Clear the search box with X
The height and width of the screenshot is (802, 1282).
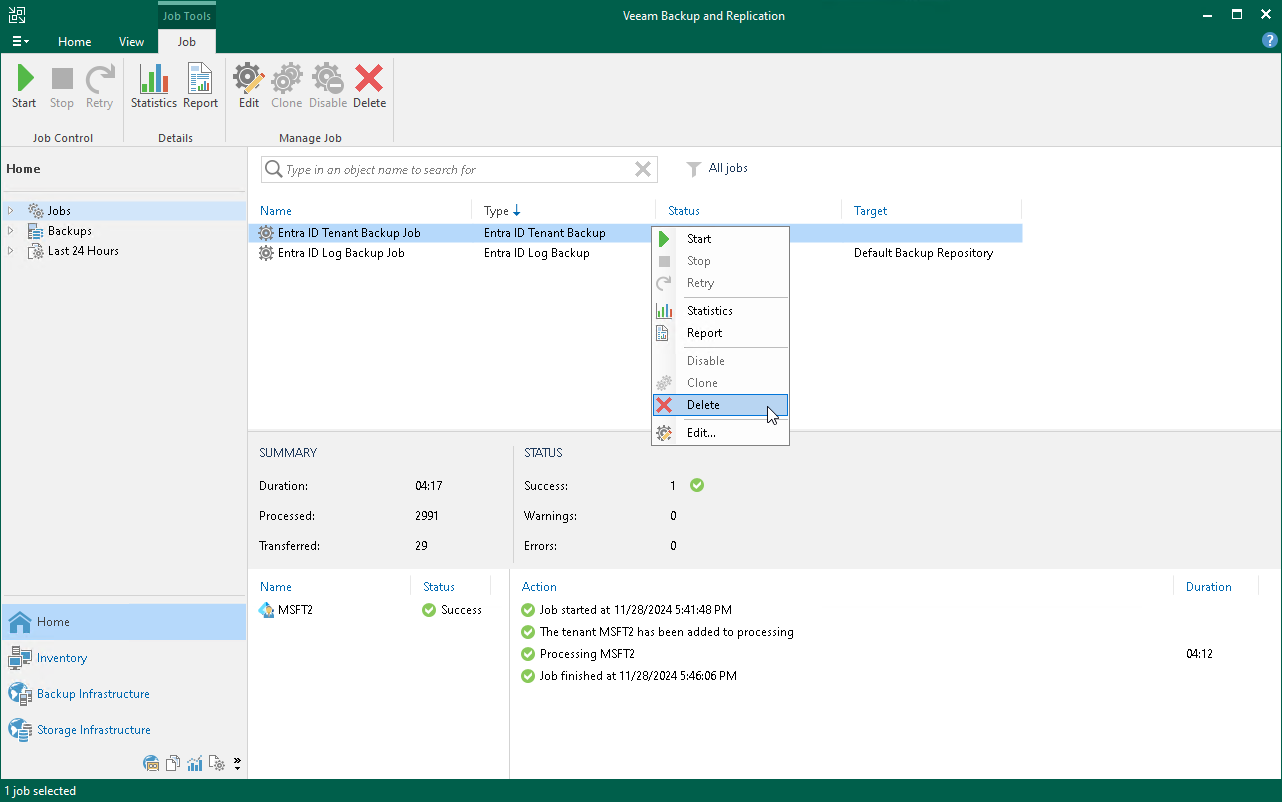coord(643,170)
